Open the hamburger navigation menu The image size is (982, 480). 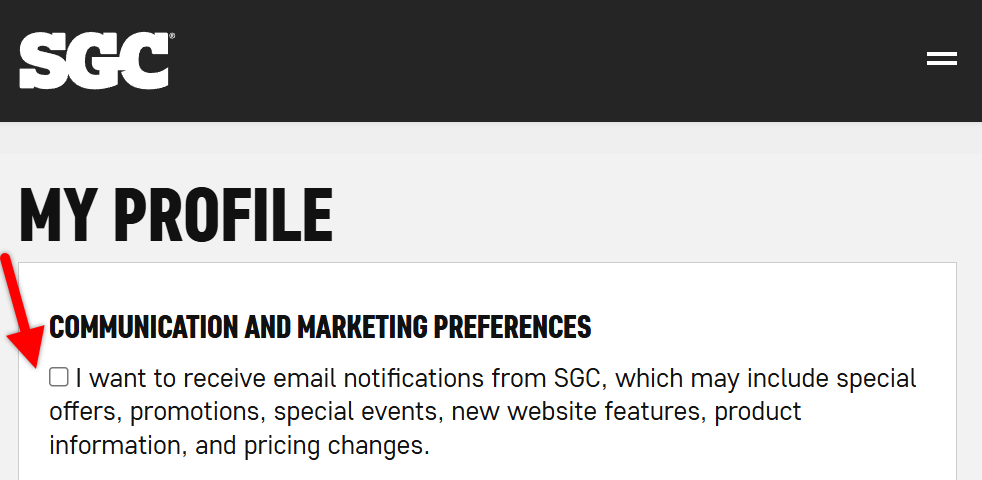click(942, 59)
